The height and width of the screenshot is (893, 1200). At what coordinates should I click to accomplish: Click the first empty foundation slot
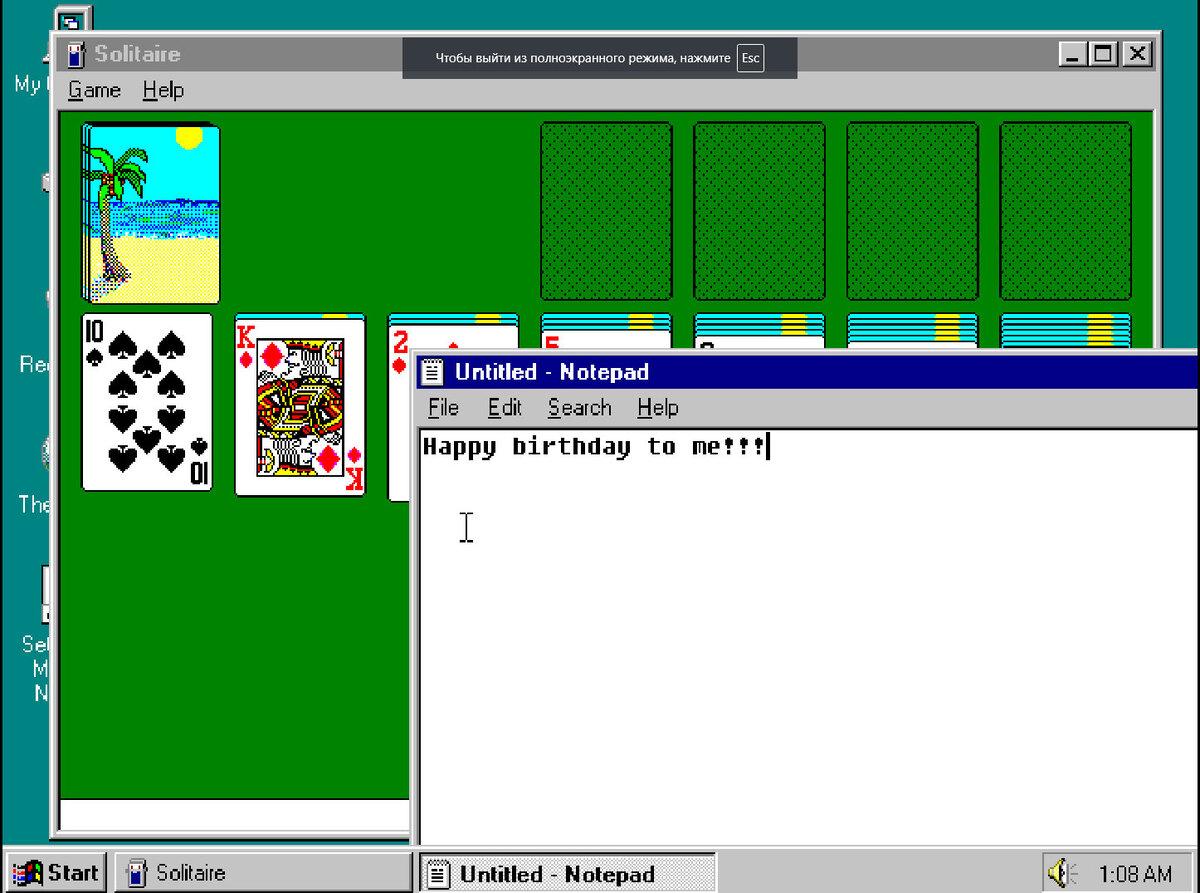pos(606,211)
